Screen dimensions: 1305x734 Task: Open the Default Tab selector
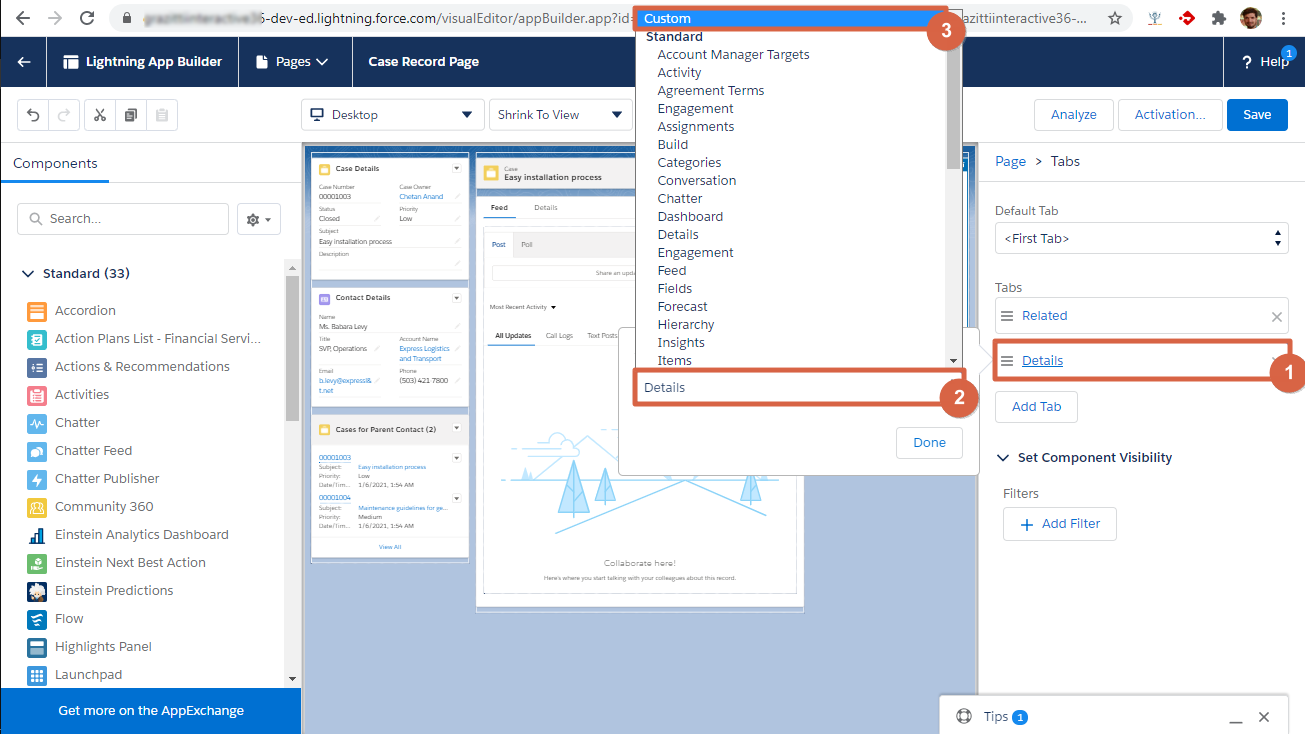click(1141, 239)
